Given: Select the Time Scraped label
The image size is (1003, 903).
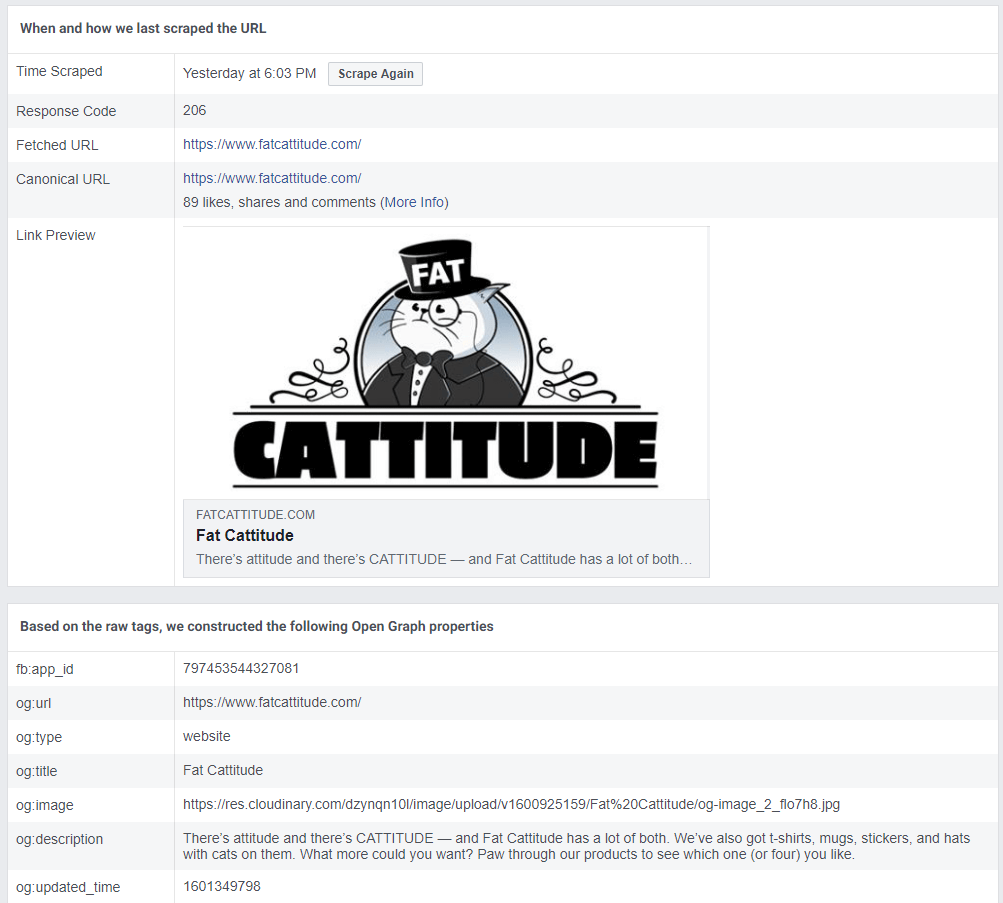Looking at the screenshot, I should [x=59, y=71].
